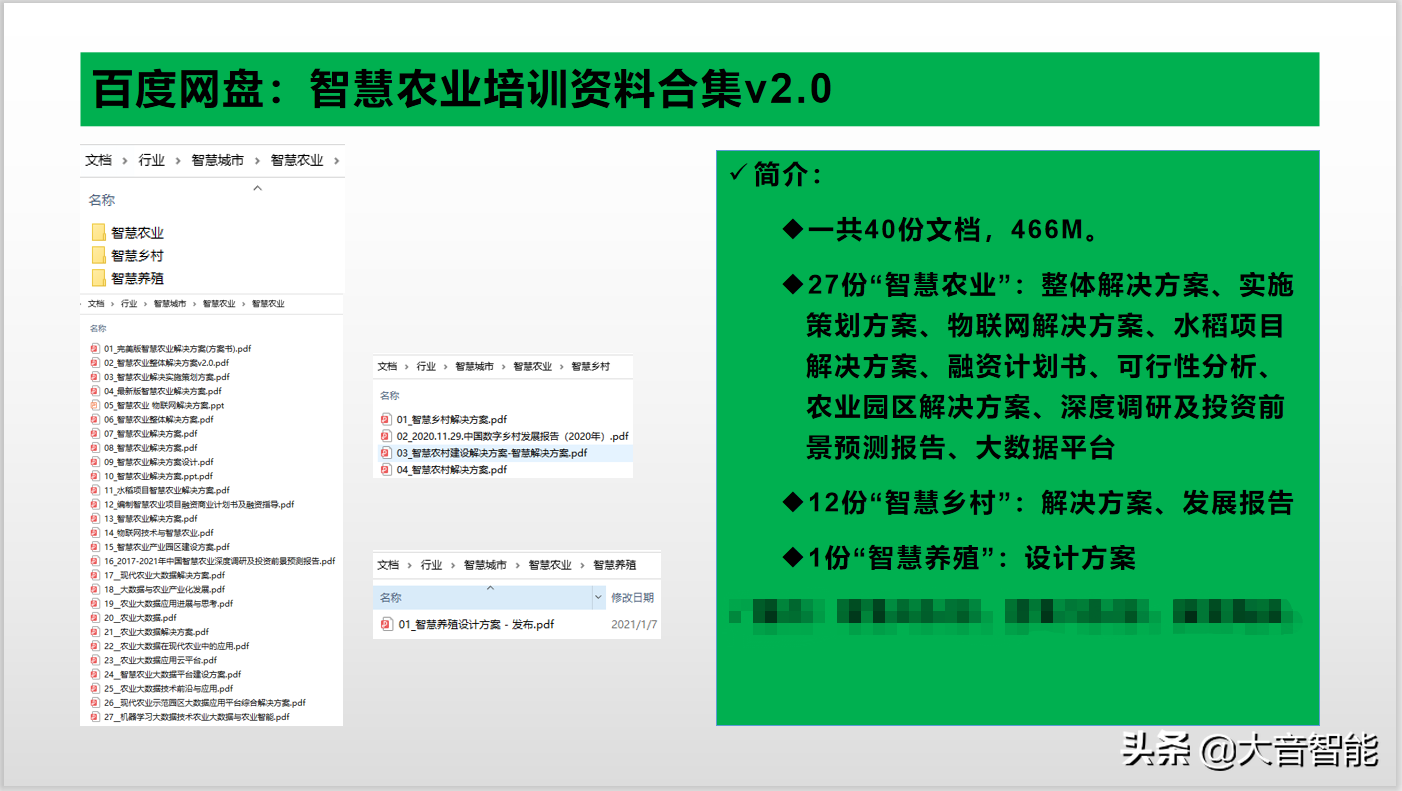Toggle sort arrow above 名称 in 智慧养殖 panel
1402x791 pixels.
point(489,586)
